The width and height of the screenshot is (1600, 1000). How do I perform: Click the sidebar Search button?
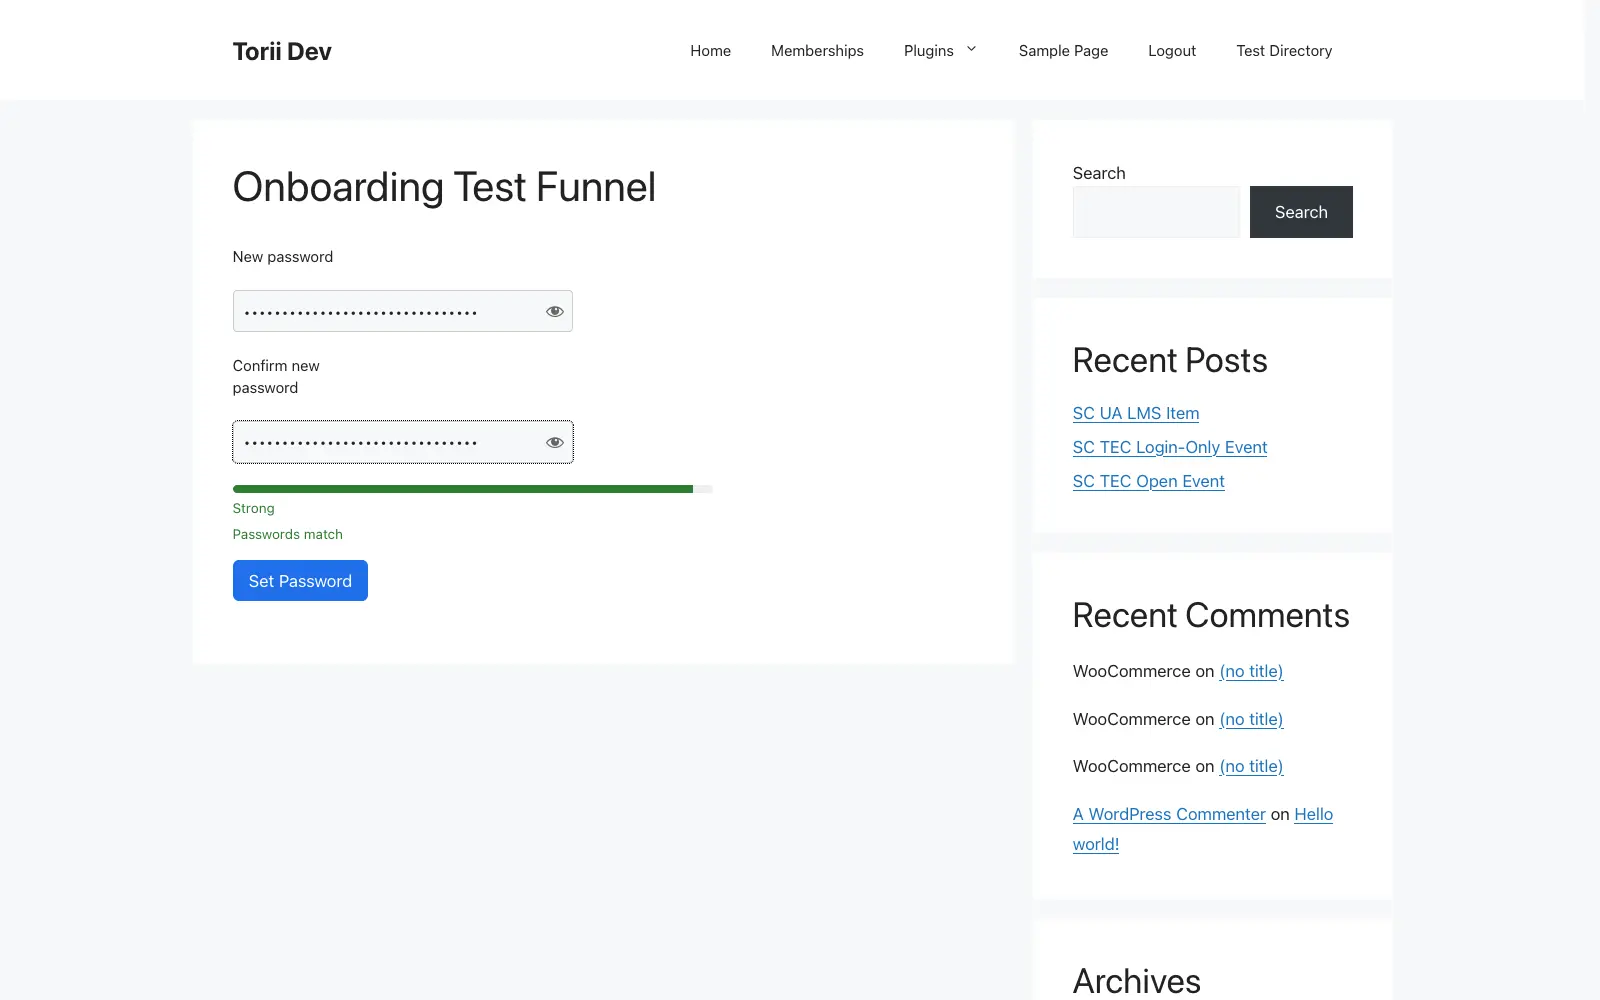tap(1301, 212)
